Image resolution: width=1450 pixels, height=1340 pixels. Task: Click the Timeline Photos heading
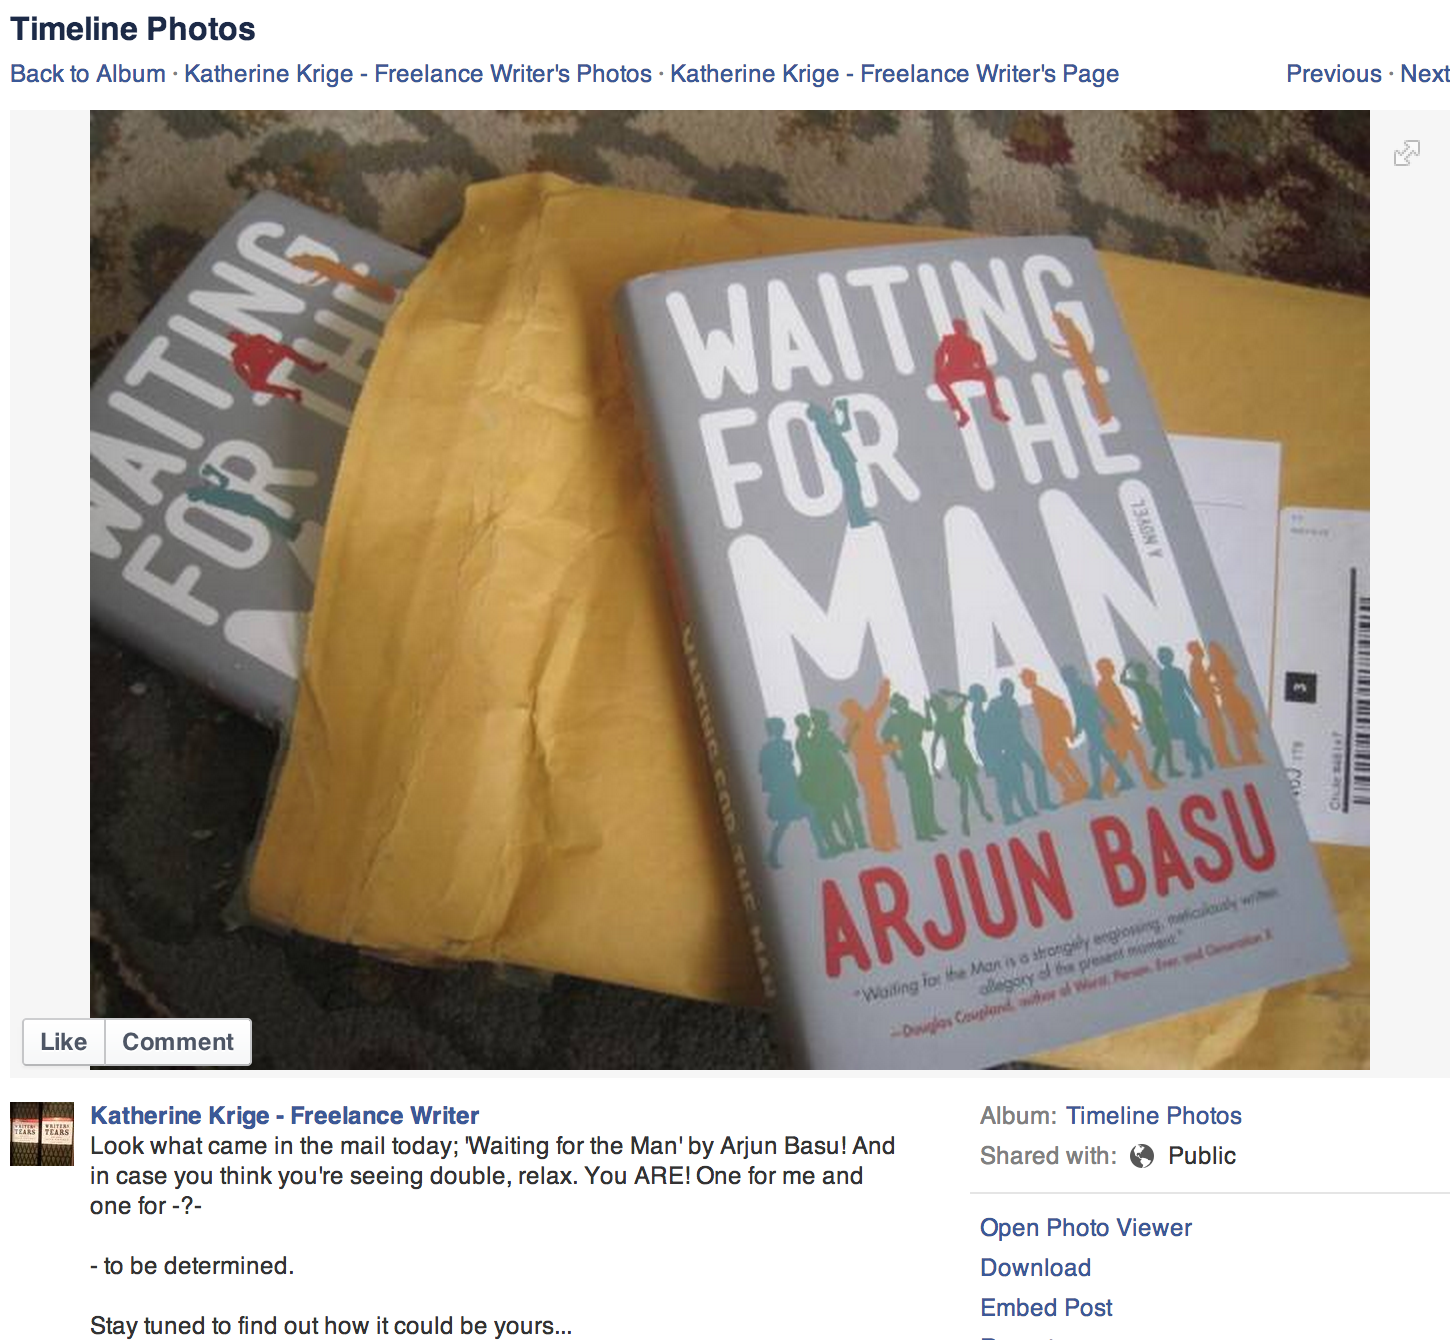[x=133, y=29]
